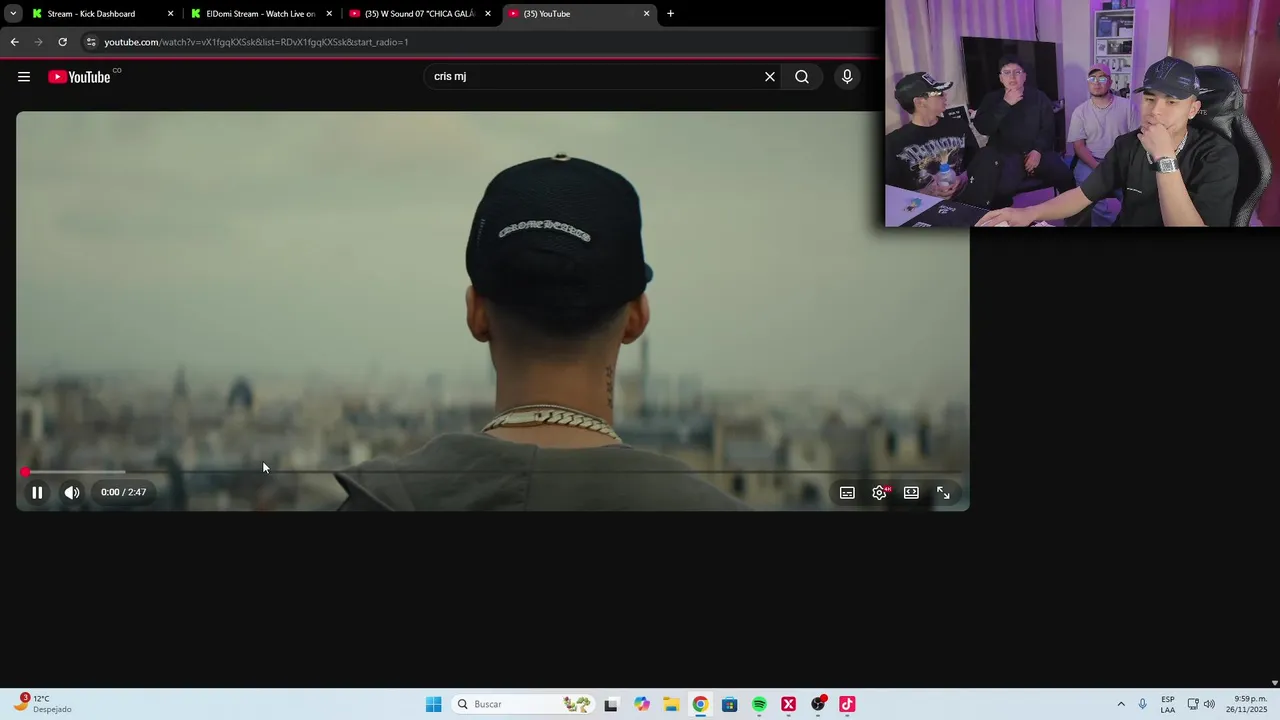Enter fullscreen on the video player
The image size is (1280, 720).
[943, 493]
